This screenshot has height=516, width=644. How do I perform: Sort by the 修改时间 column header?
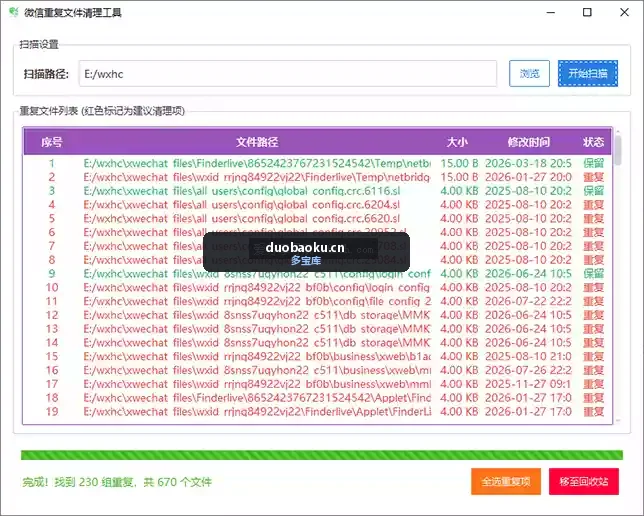[x=529, y=142]
